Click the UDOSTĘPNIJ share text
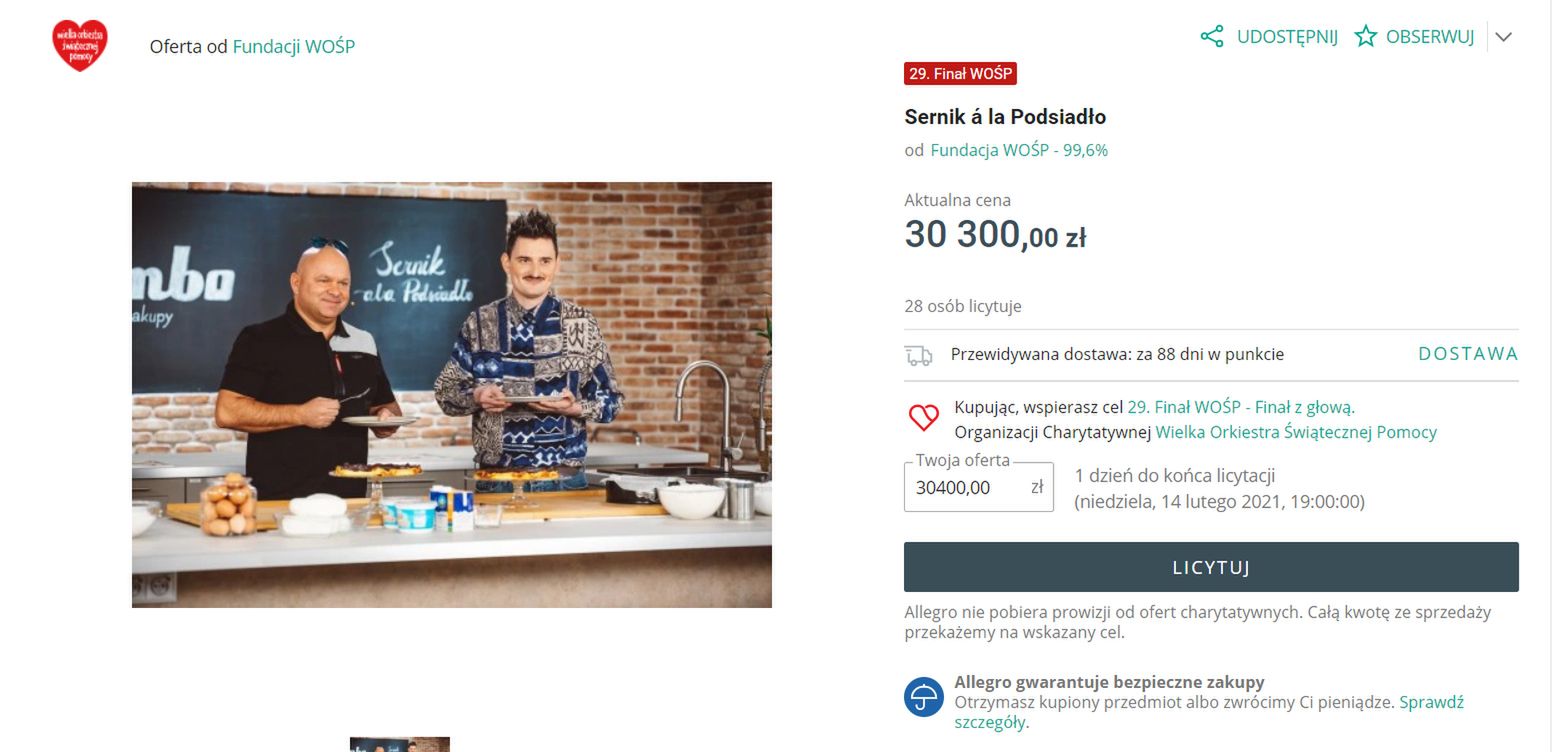Screen dimensions: 1552x752 coord(1287,37)
